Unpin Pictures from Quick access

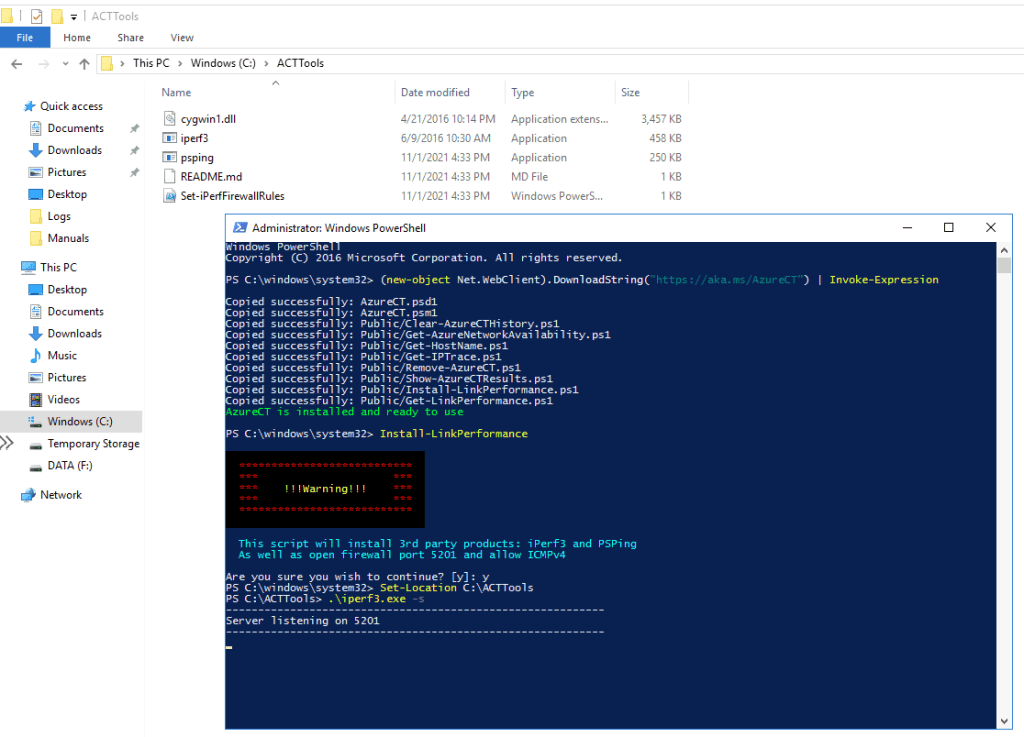pos(135,173)
